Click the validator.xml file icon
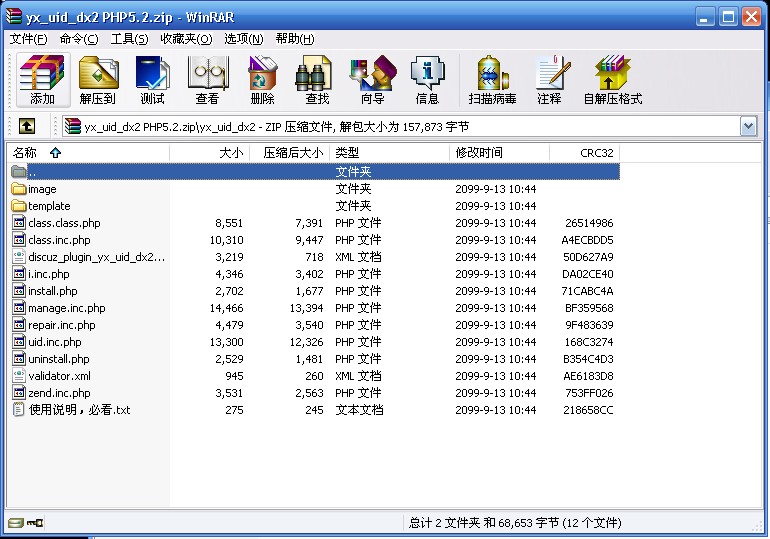The width and height of the screenshot is (770, 539). coord(19,376)
